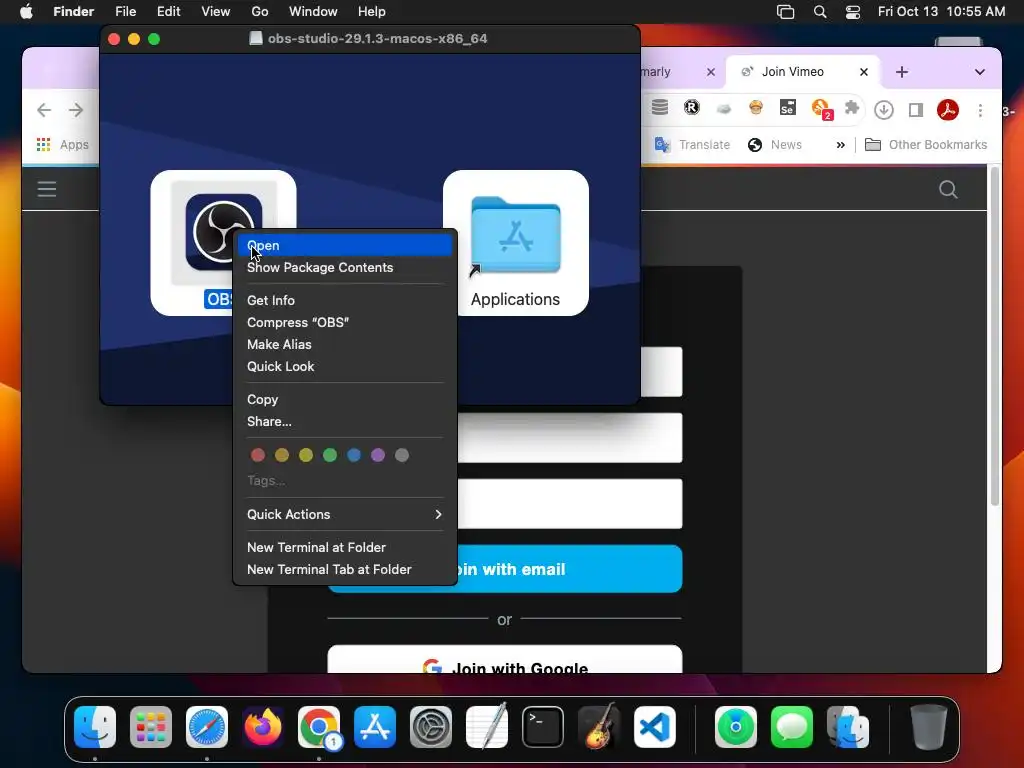Select Quick Look menu entry

click(345, 366)
